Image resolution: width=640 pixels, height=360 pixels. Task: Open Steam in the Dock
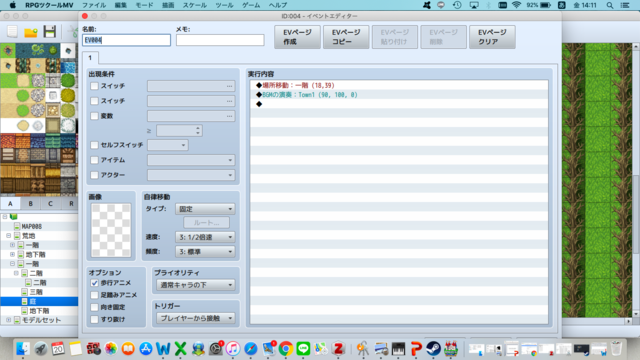coord(433,349)
